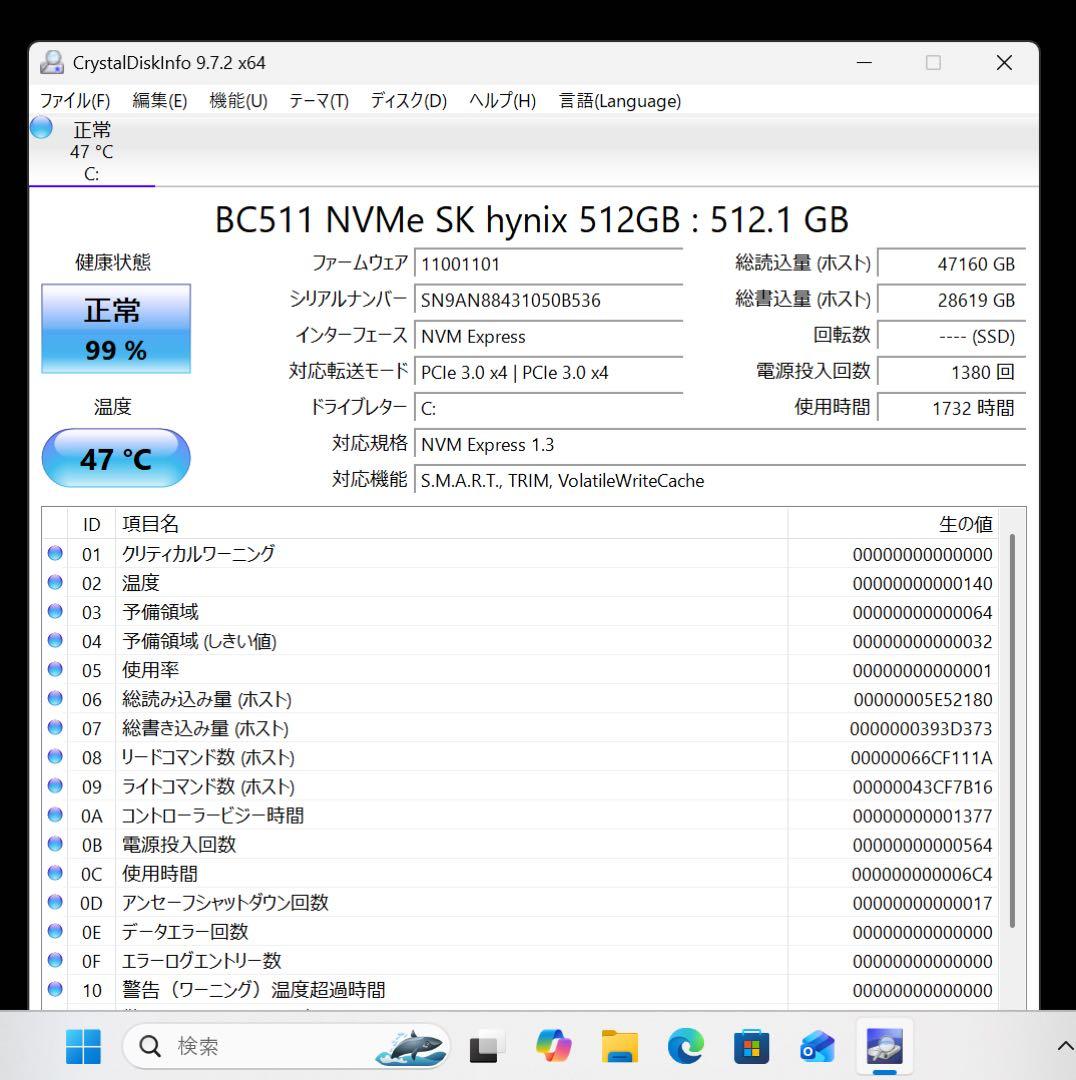
Task: Click status orb for 09 ライトコマンド数
Action: coord(55,786)
